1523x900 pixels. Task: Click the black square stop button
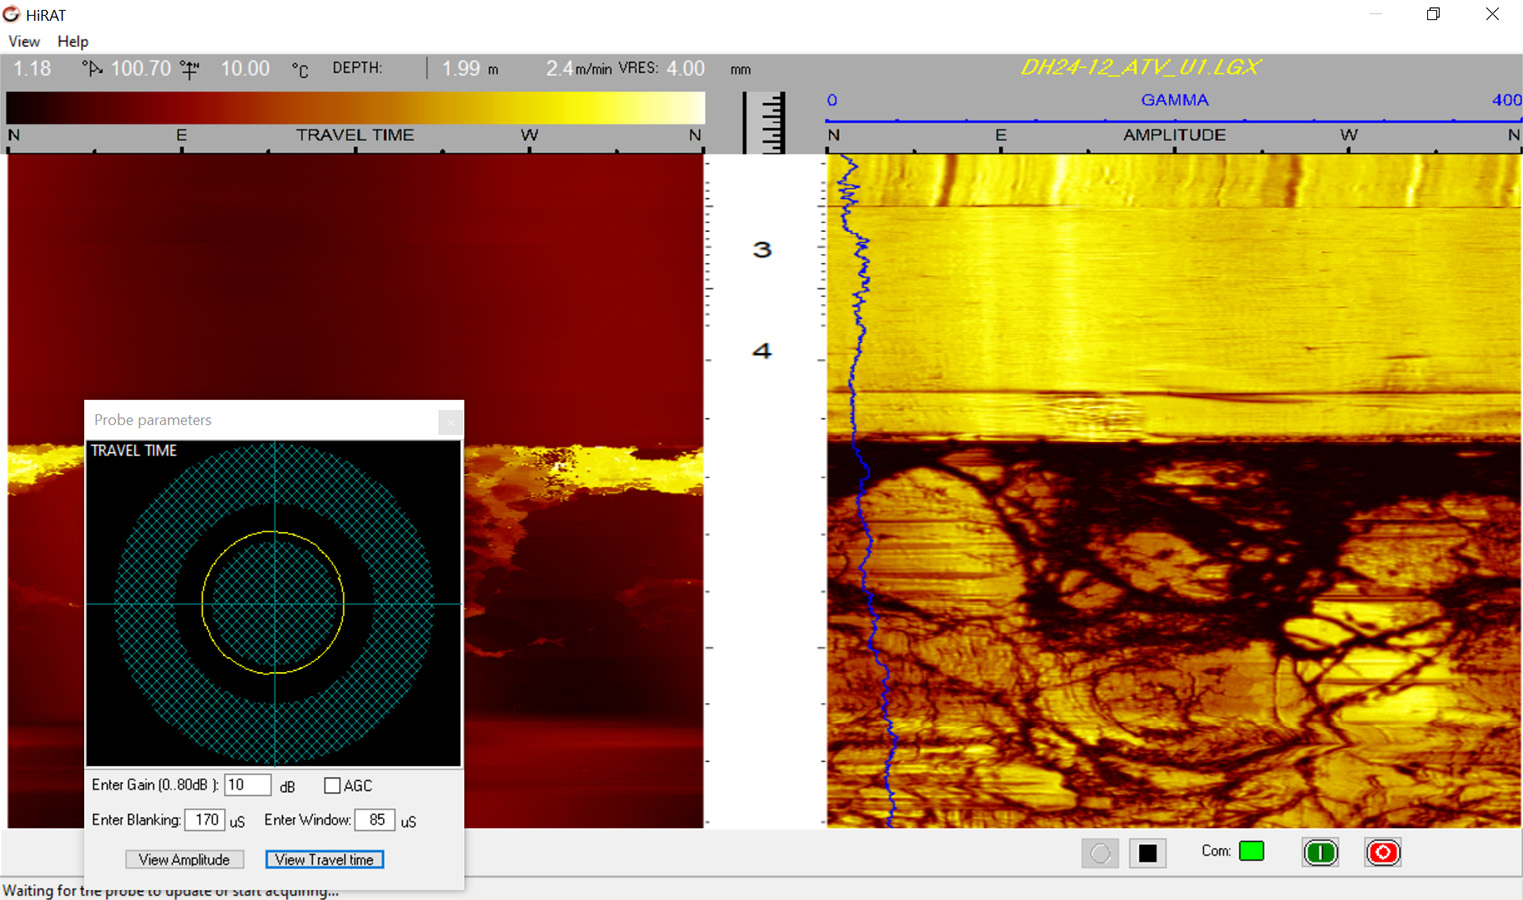pos(1147,853)
